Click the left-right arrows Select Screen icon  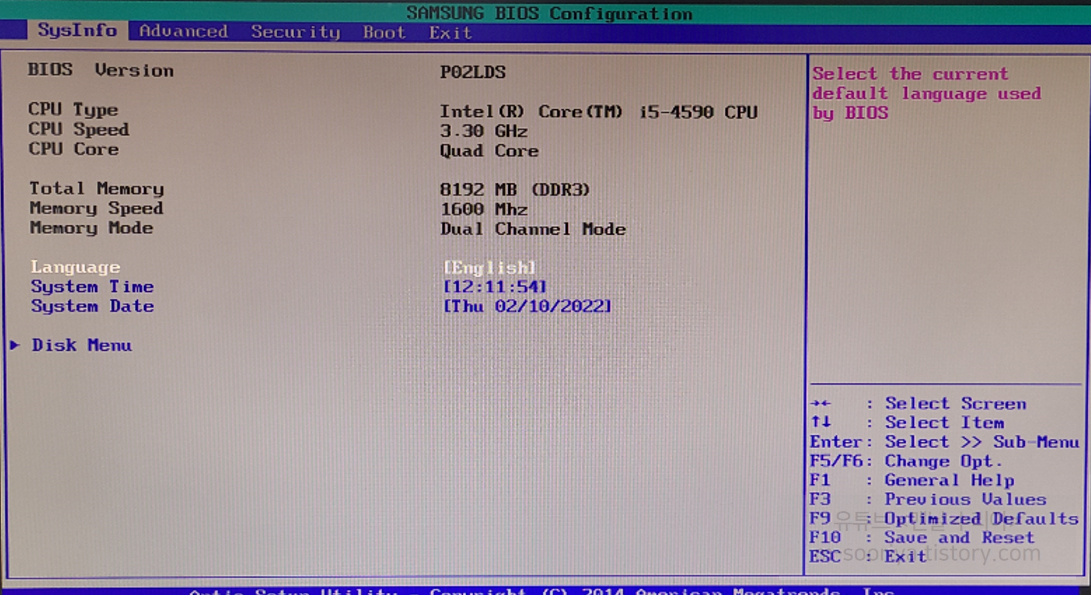click(821, 404)
